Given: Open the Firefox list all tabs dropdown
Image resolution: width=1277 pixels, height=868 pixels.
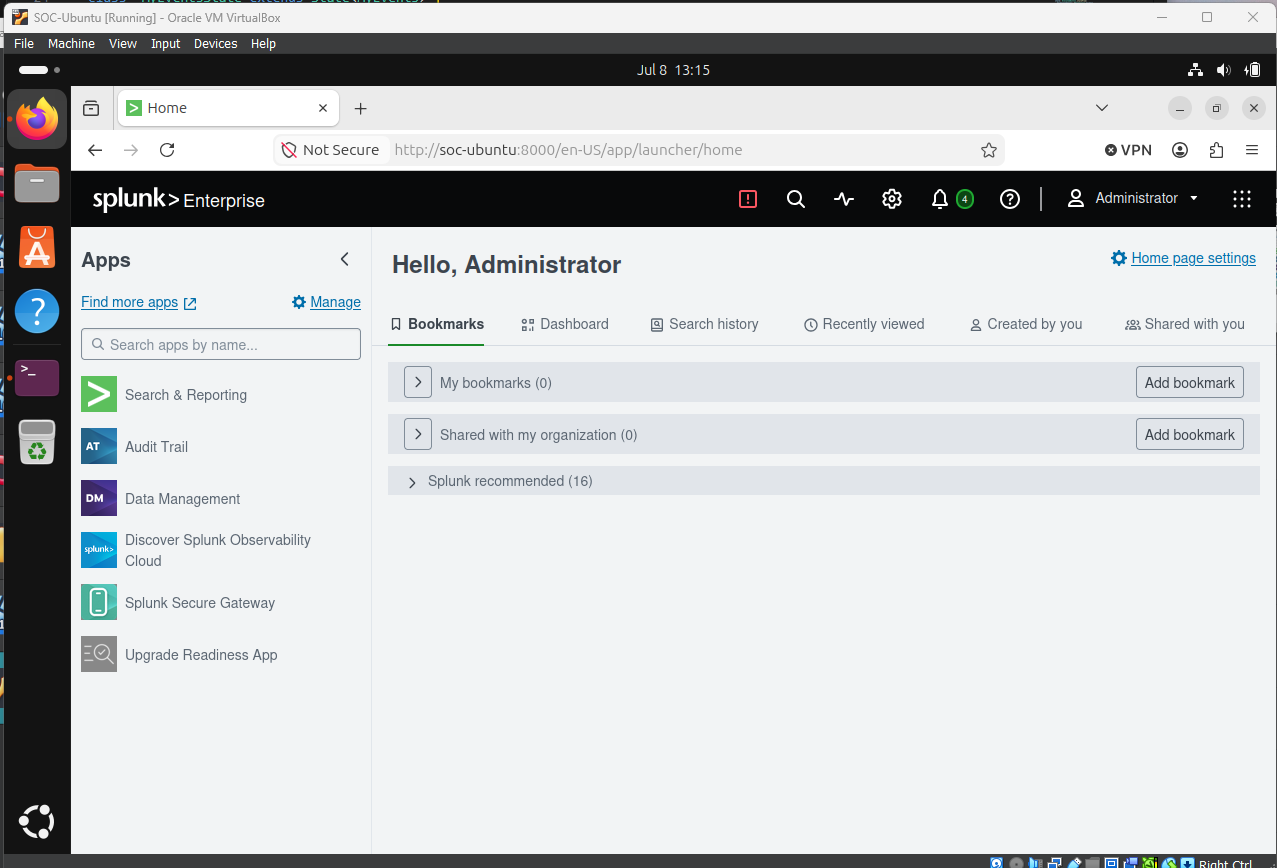Looking at the screenshot, I should (x=1102, y=108).
